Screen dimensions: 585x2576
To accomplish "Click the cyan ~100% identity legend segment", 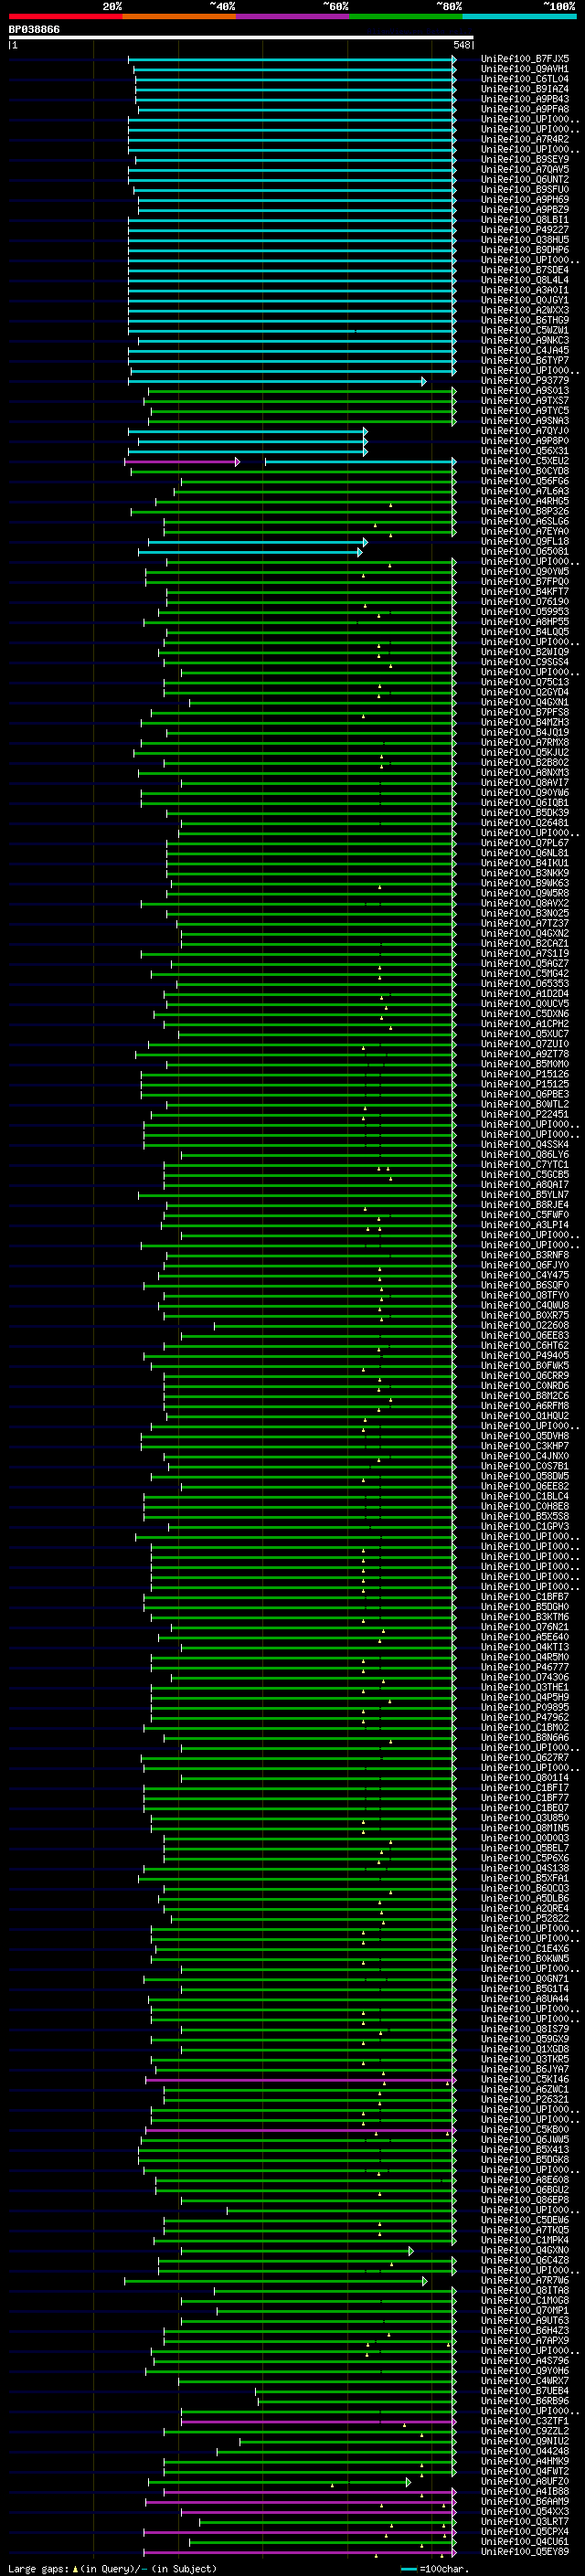I will [x=519, y=16].
